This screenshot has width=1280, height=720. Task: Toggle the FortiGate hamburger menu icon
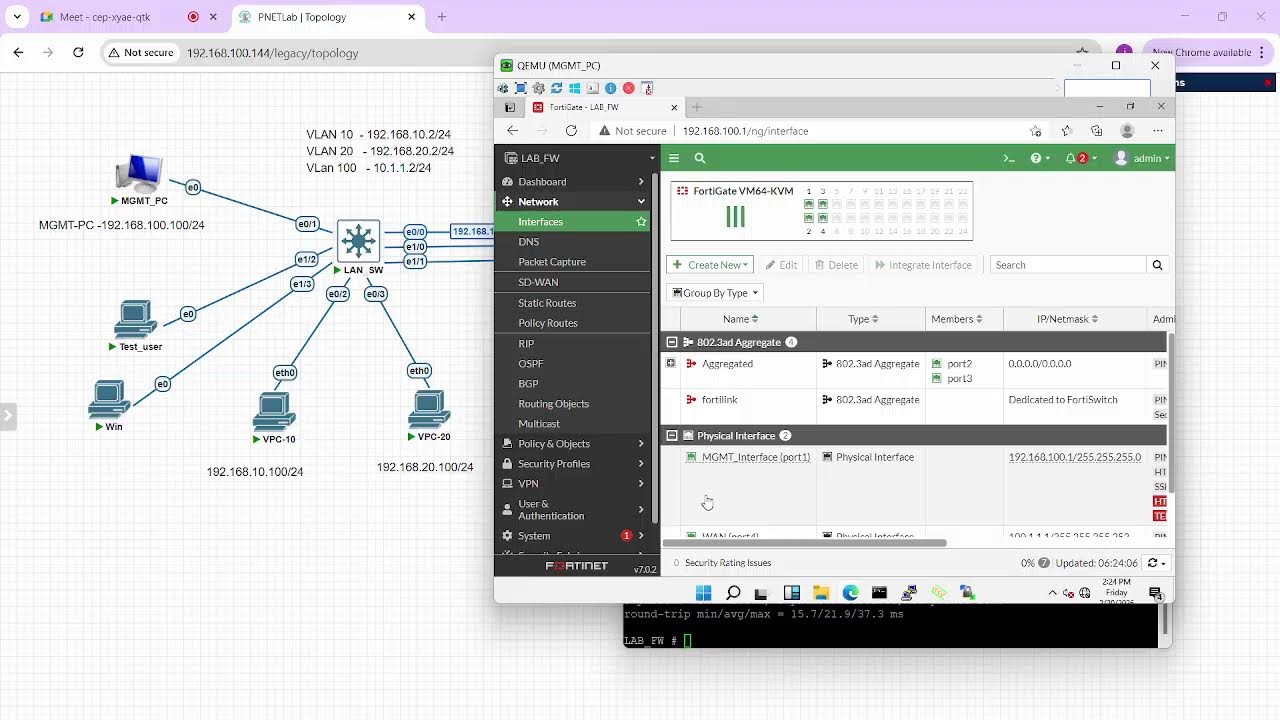tap(674, 158)
